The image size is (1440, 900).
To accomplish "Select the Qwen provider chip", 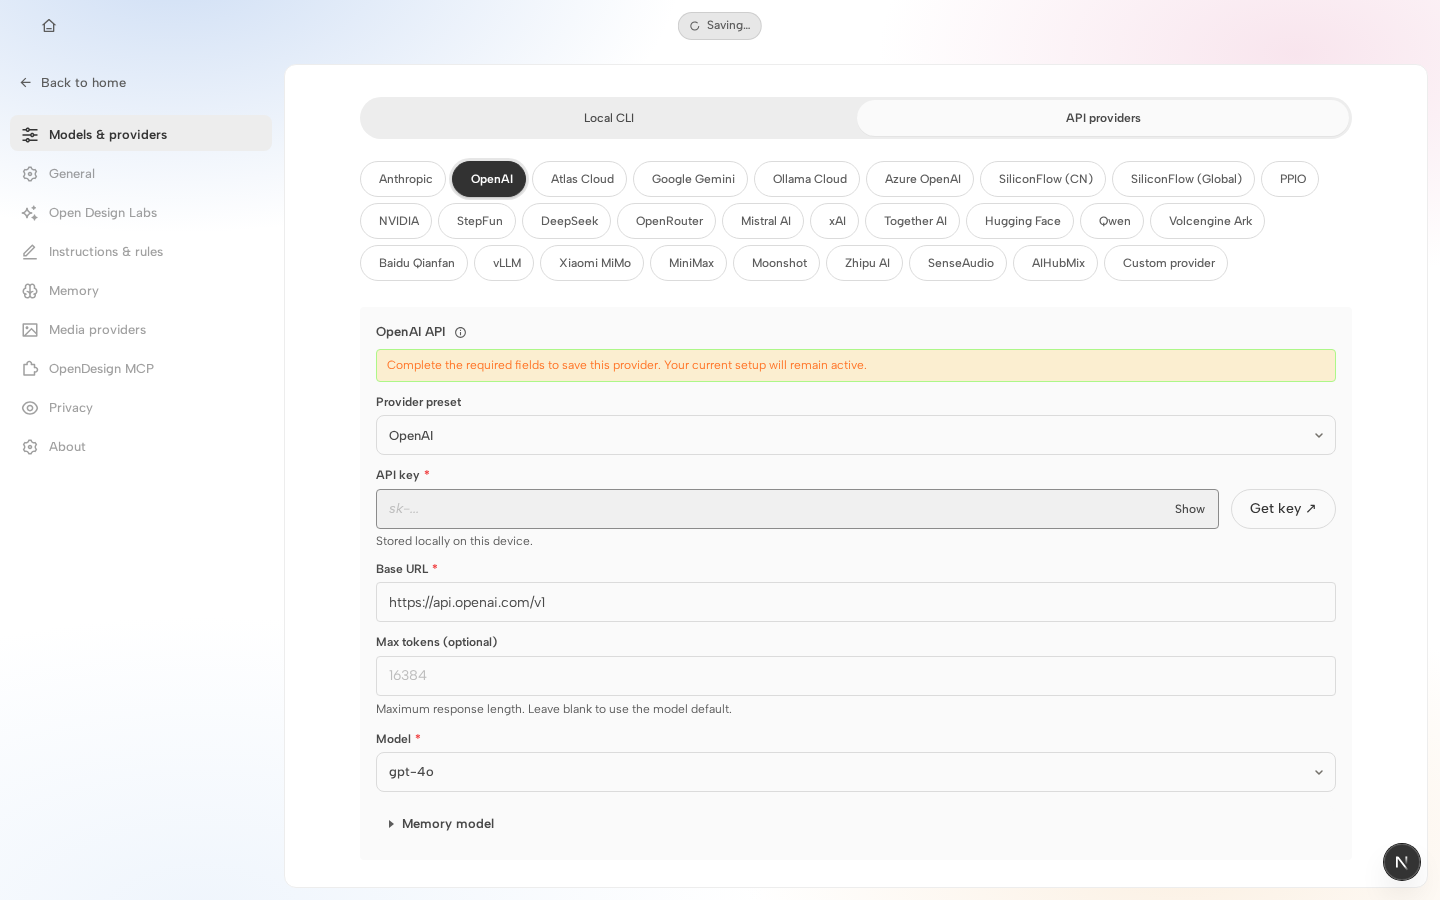I will (x=1112, y=221).
